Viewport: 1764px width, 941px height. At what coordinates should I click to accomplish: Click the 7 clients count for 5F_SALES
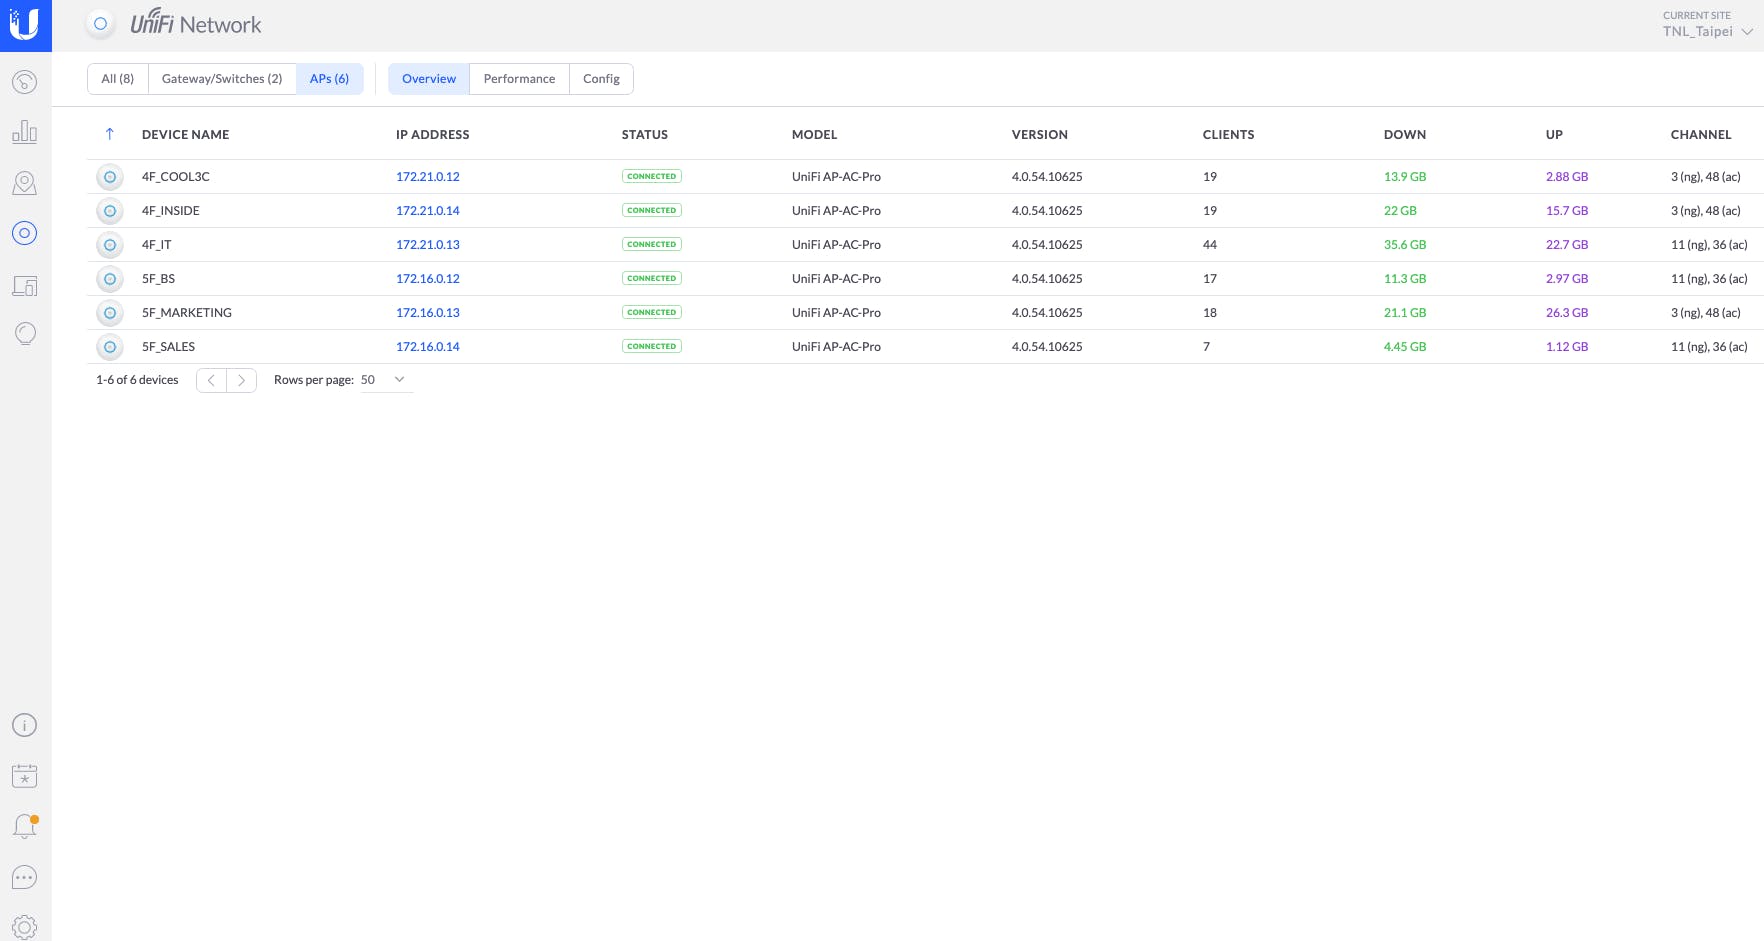coord(1207,347)
